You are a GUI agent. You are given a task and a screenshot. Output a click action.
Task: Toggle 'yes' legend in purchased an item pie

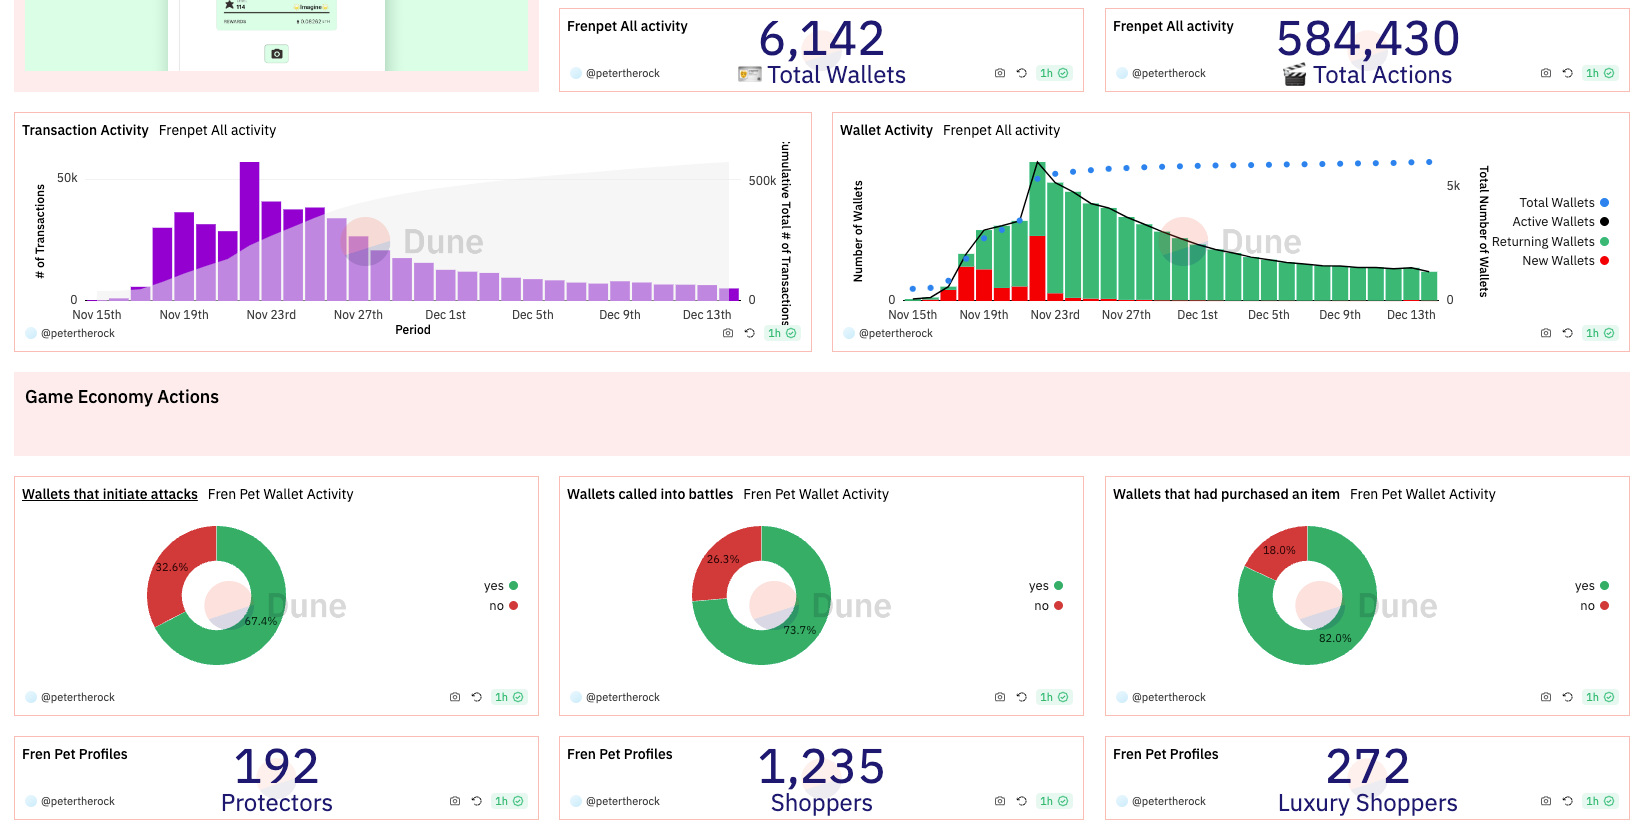(1592, 586)
